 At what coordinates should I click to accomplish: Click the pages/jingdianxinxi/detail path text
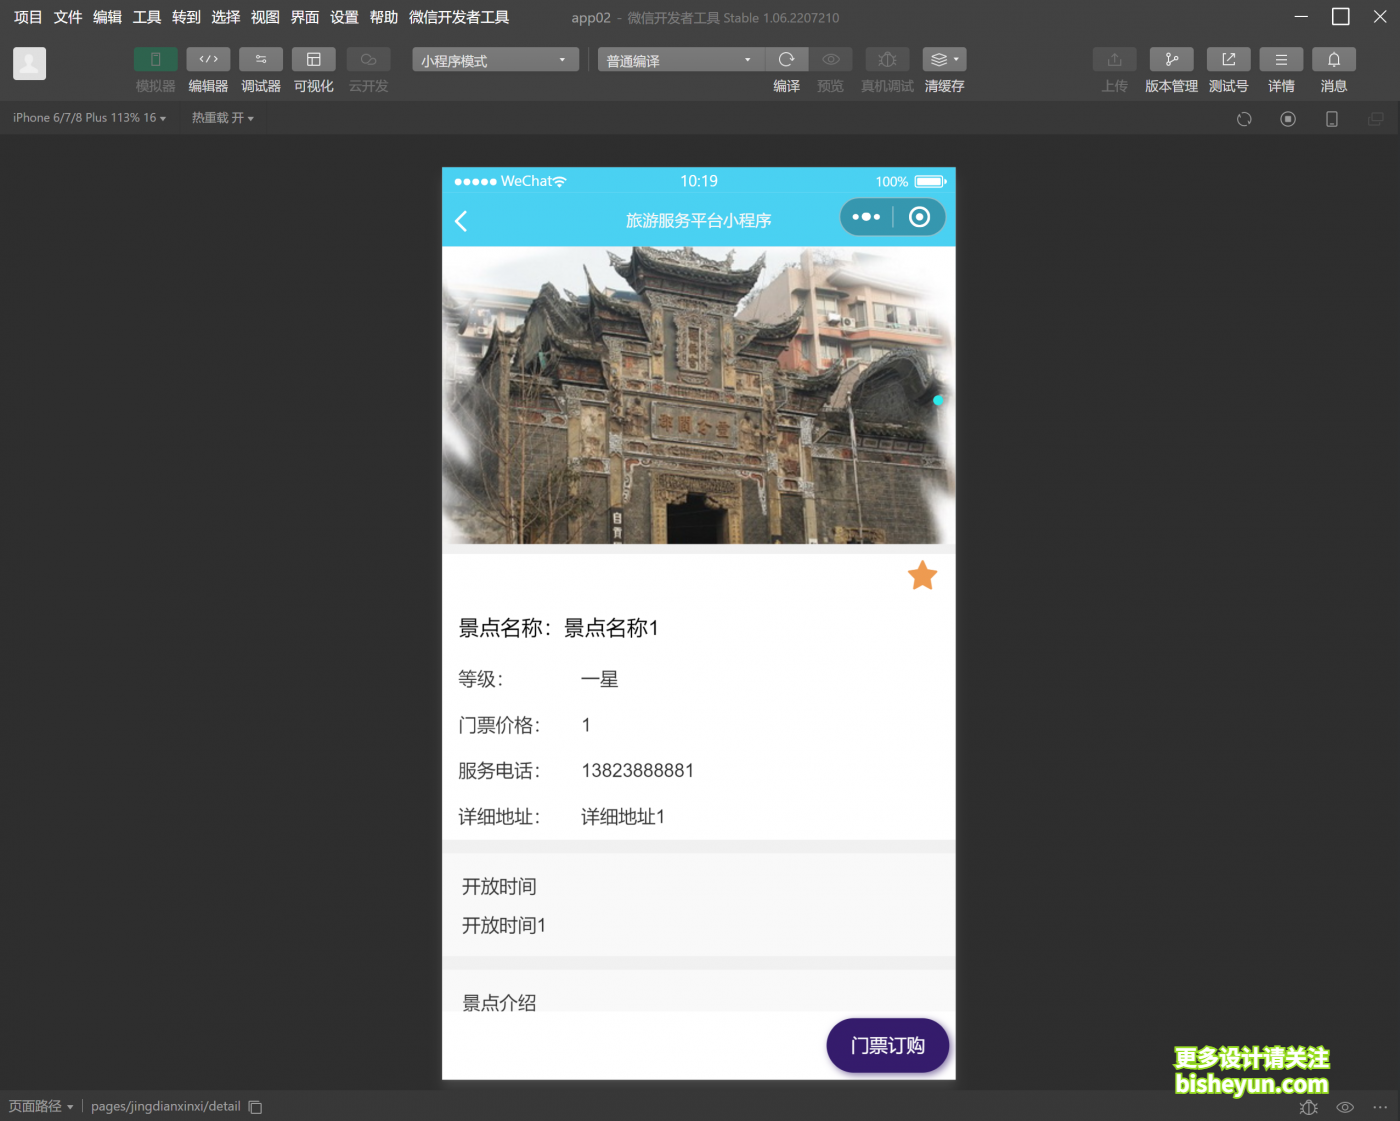[x=166, y=1106]
